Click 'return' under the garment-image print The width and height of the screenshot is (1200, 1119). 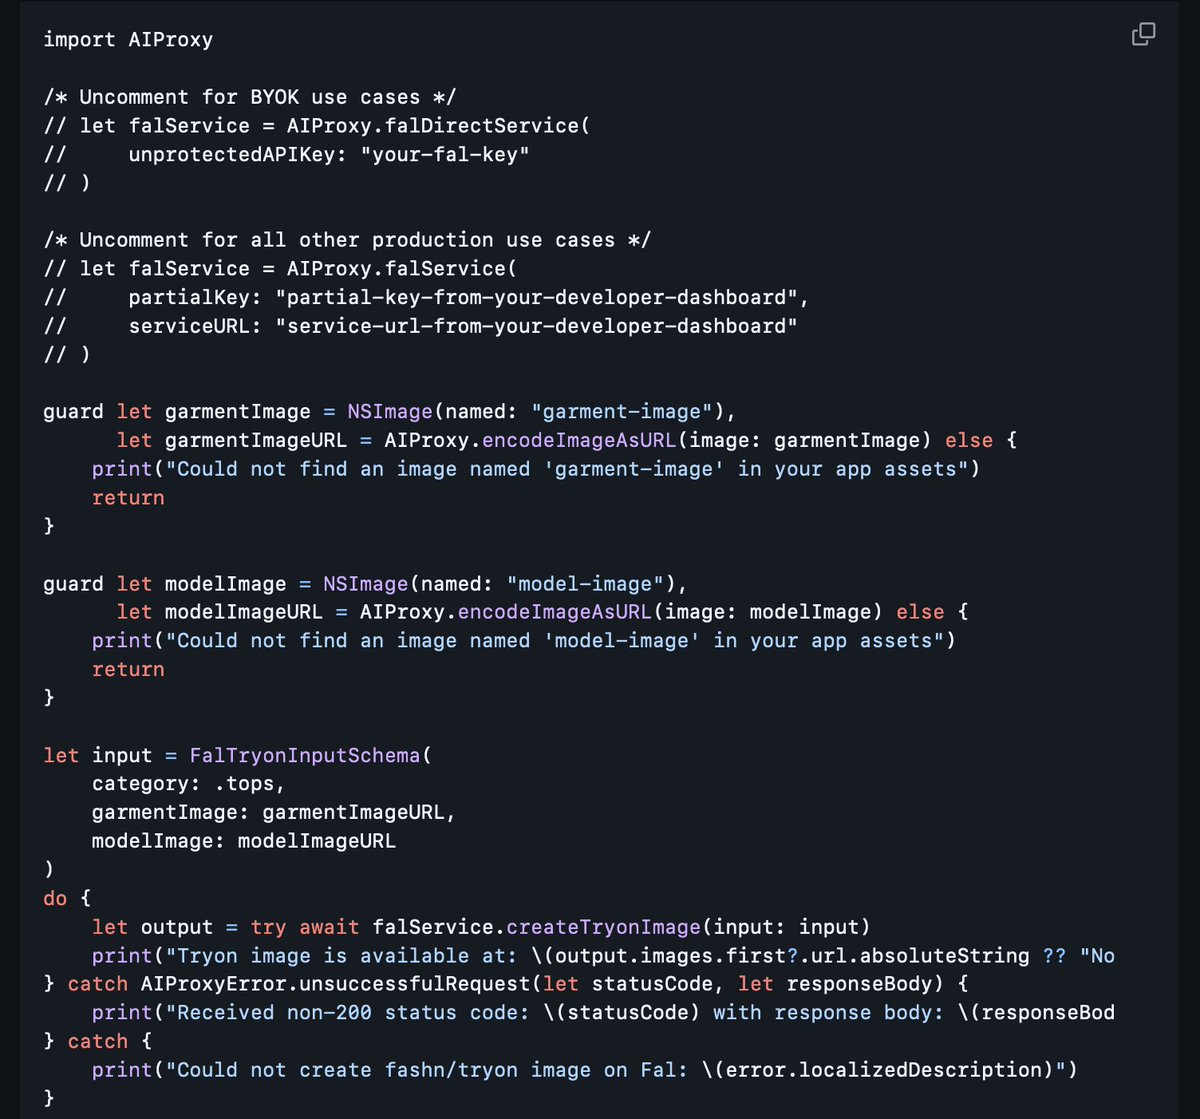pyautogui.click(x=128, y=498)
